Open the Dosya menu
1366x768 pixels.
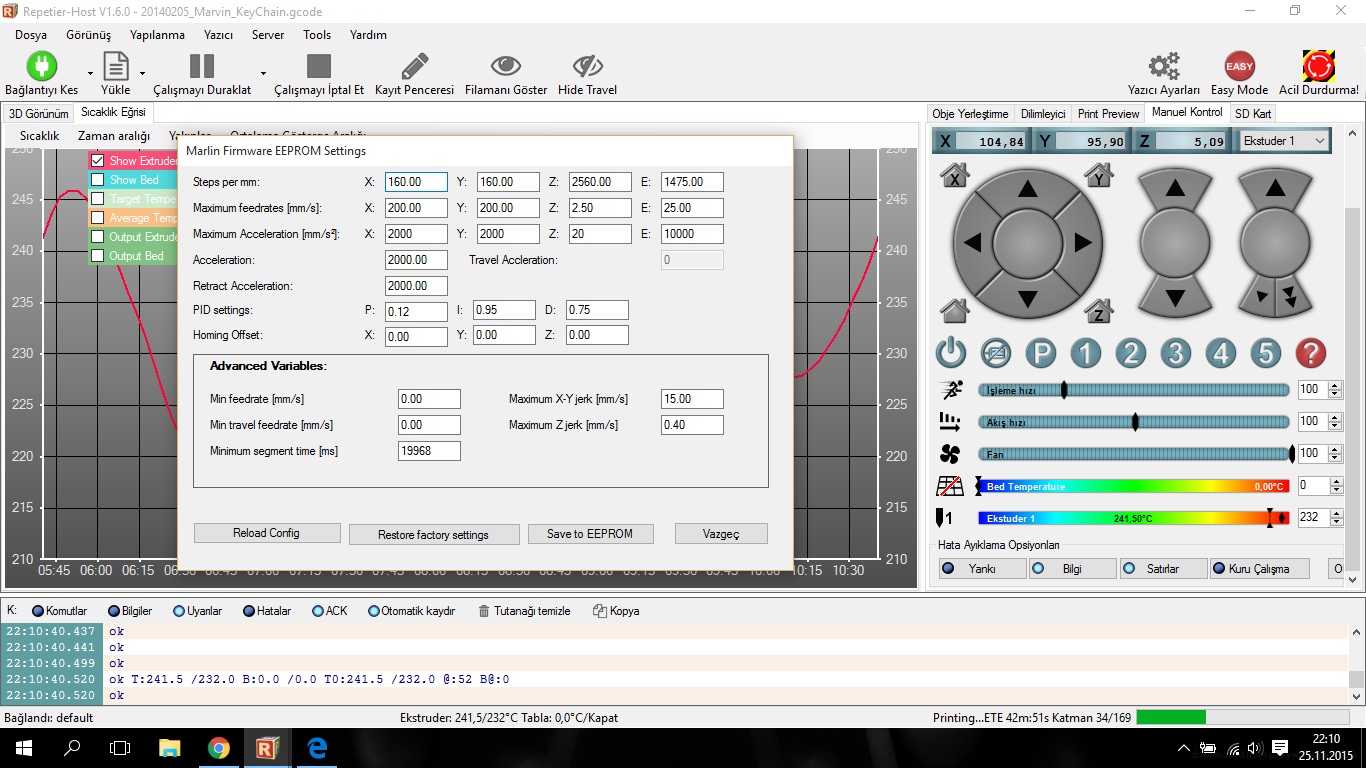pos(31,34)
